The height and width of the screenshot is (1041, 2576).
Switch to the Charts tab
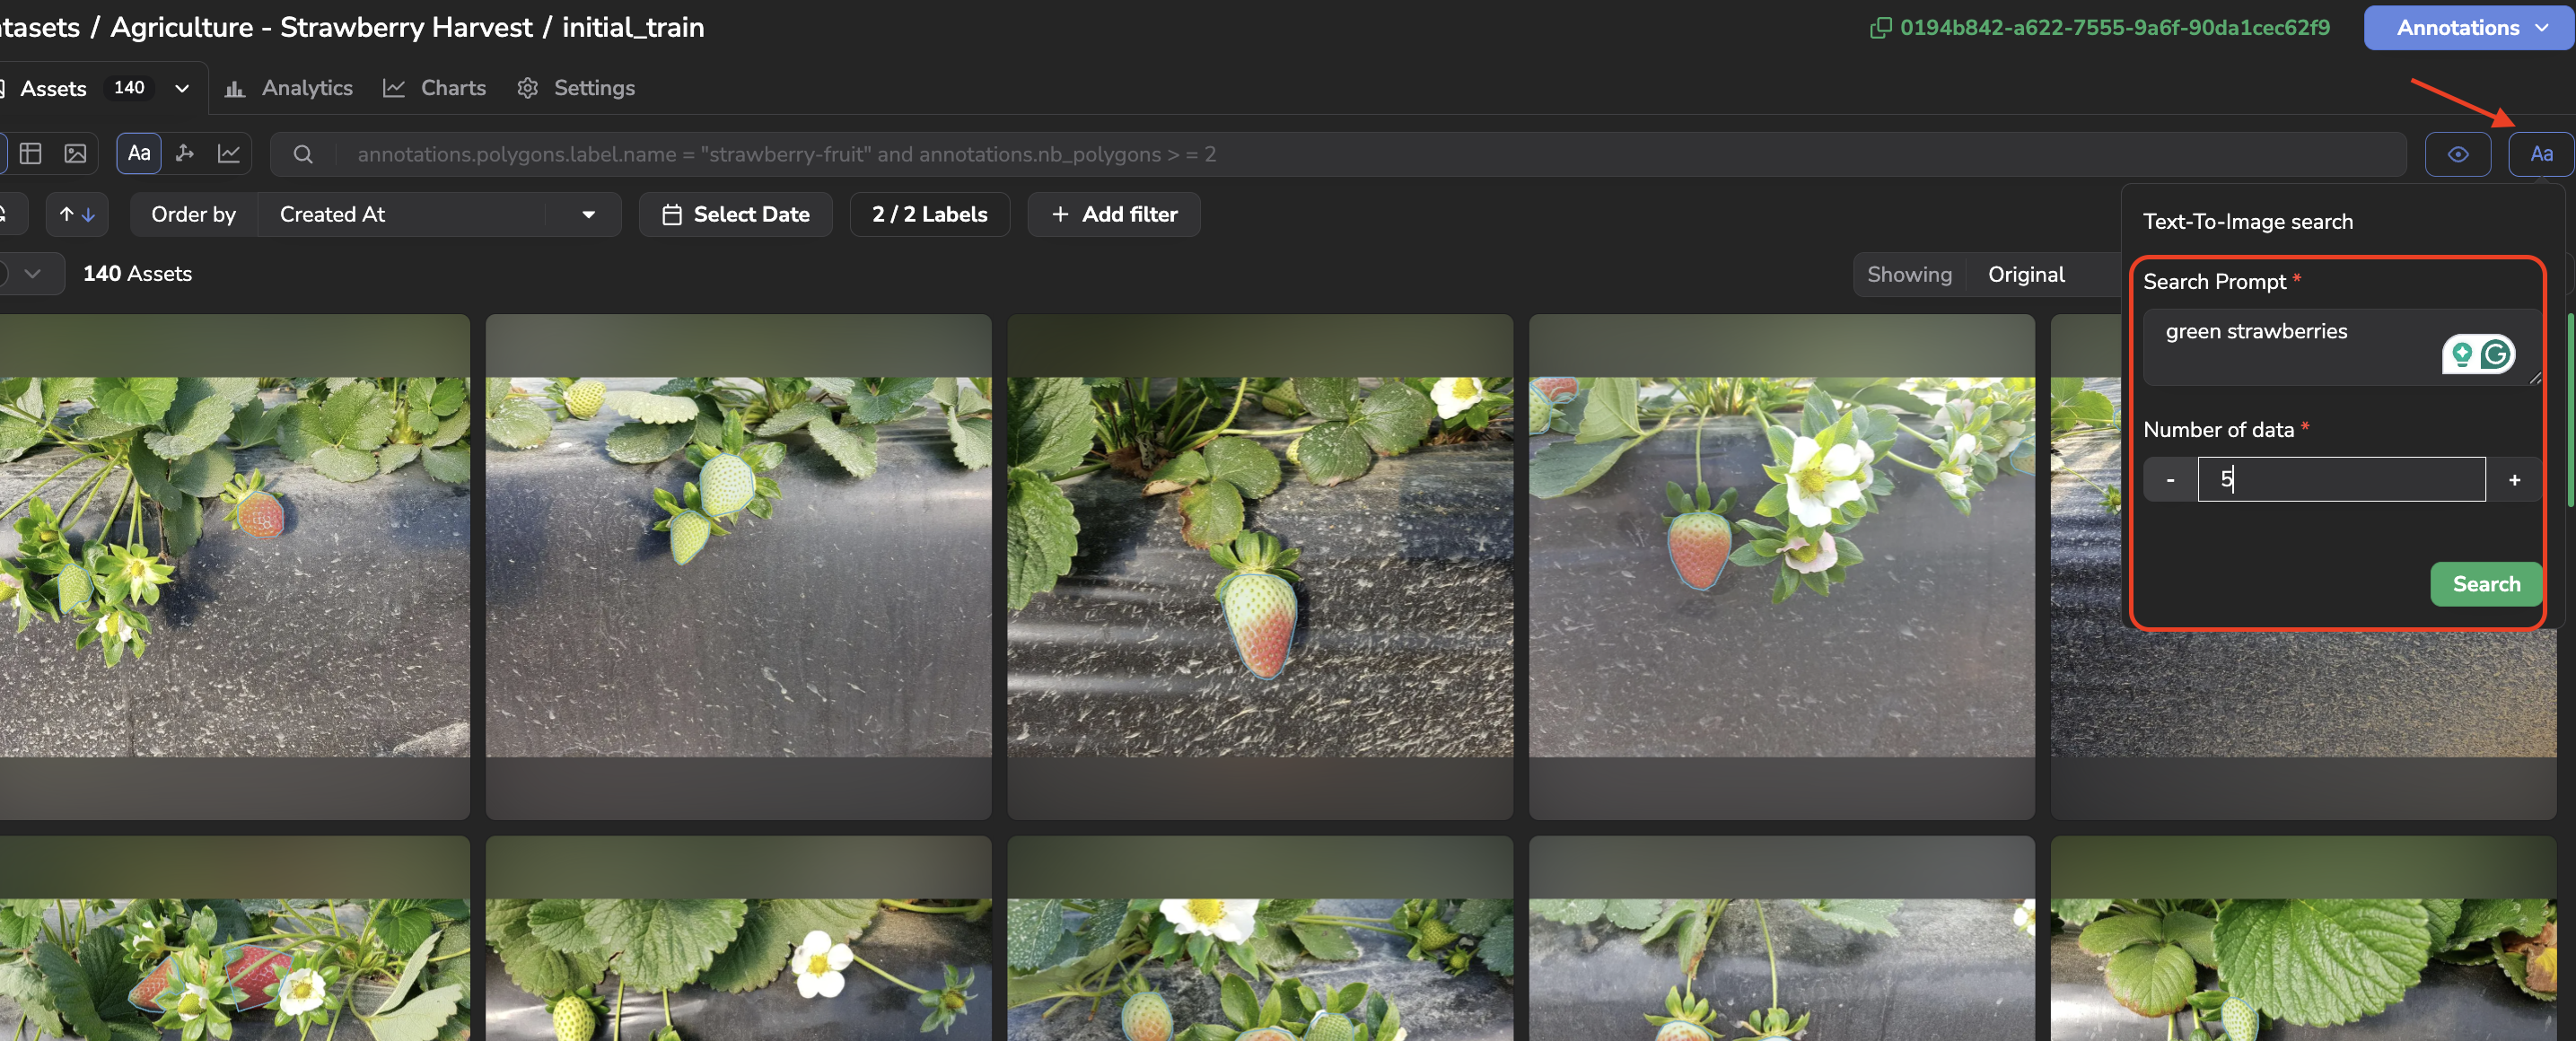(434, 88)
